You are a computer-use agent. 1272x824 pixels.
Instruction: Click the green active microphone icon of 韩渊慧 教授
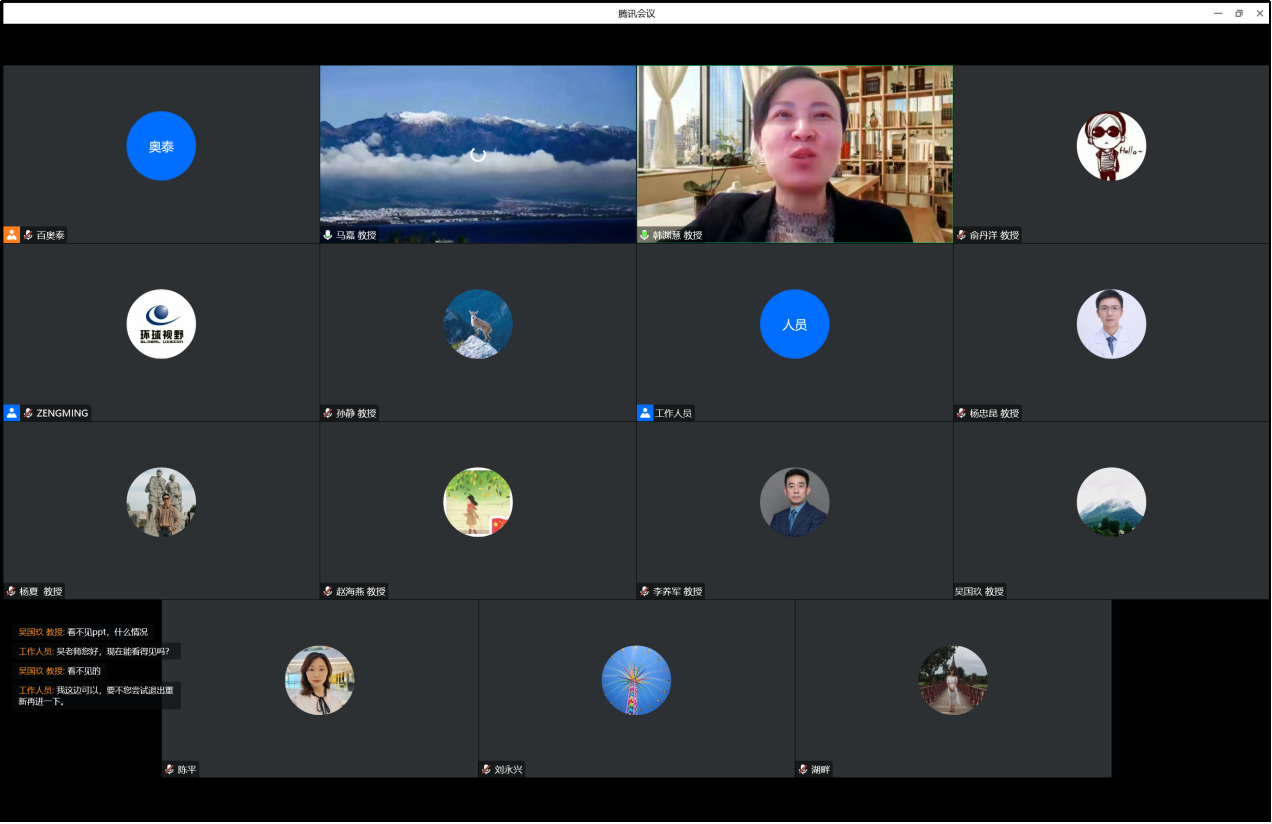(x=645, y=235)
